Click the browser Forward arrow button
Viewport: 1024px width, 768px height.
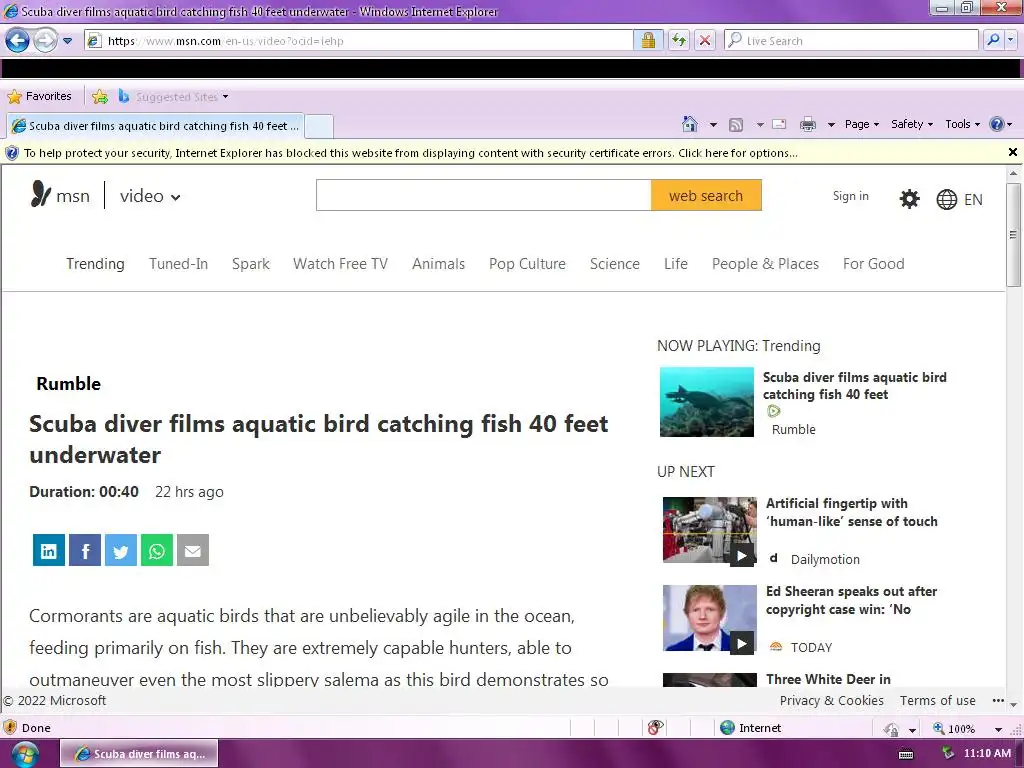point(45,40)
